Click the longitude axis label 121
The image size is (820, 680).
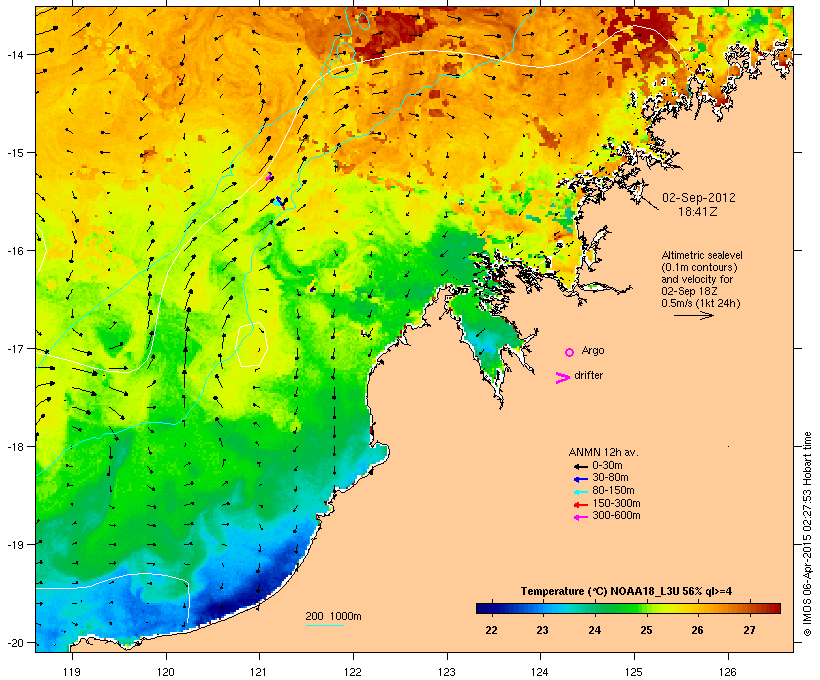(x=259, y=672)
